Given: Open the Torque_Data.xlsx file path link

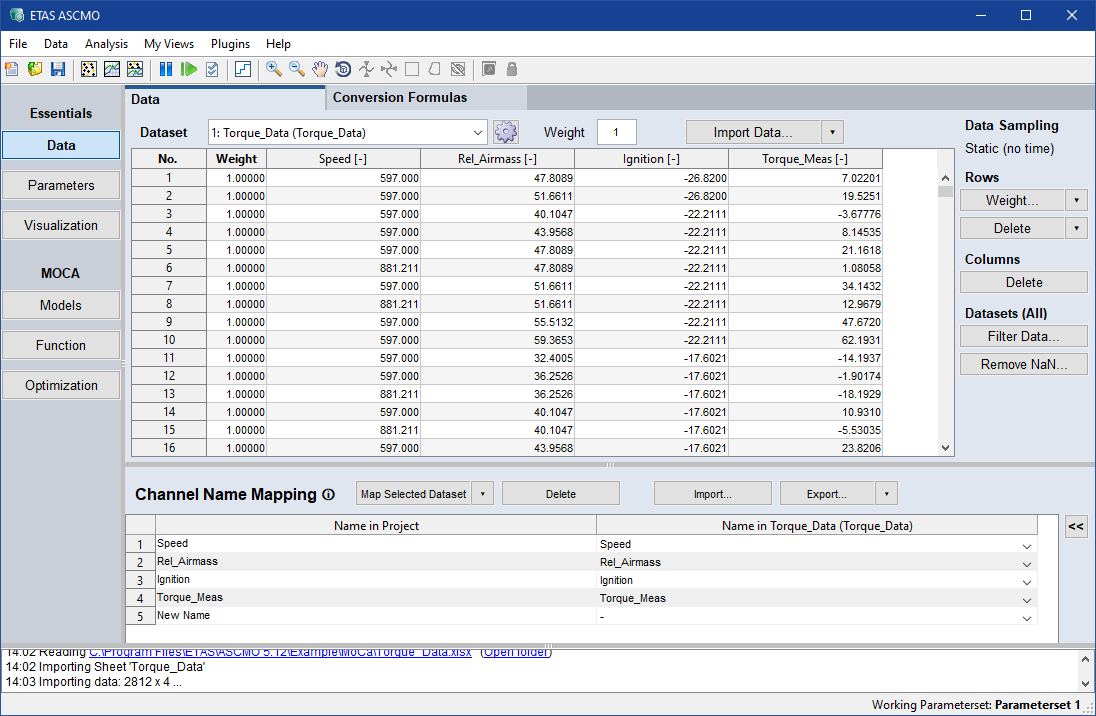Looking at the screenshot, I should click(x=280, y=652).
